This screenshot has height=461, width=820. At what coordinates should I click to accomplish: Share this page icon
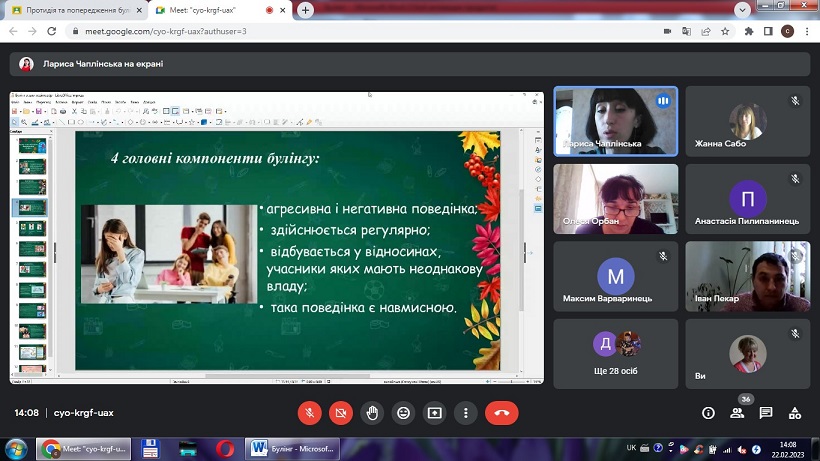pyautogui.click(x=706, y=31)
